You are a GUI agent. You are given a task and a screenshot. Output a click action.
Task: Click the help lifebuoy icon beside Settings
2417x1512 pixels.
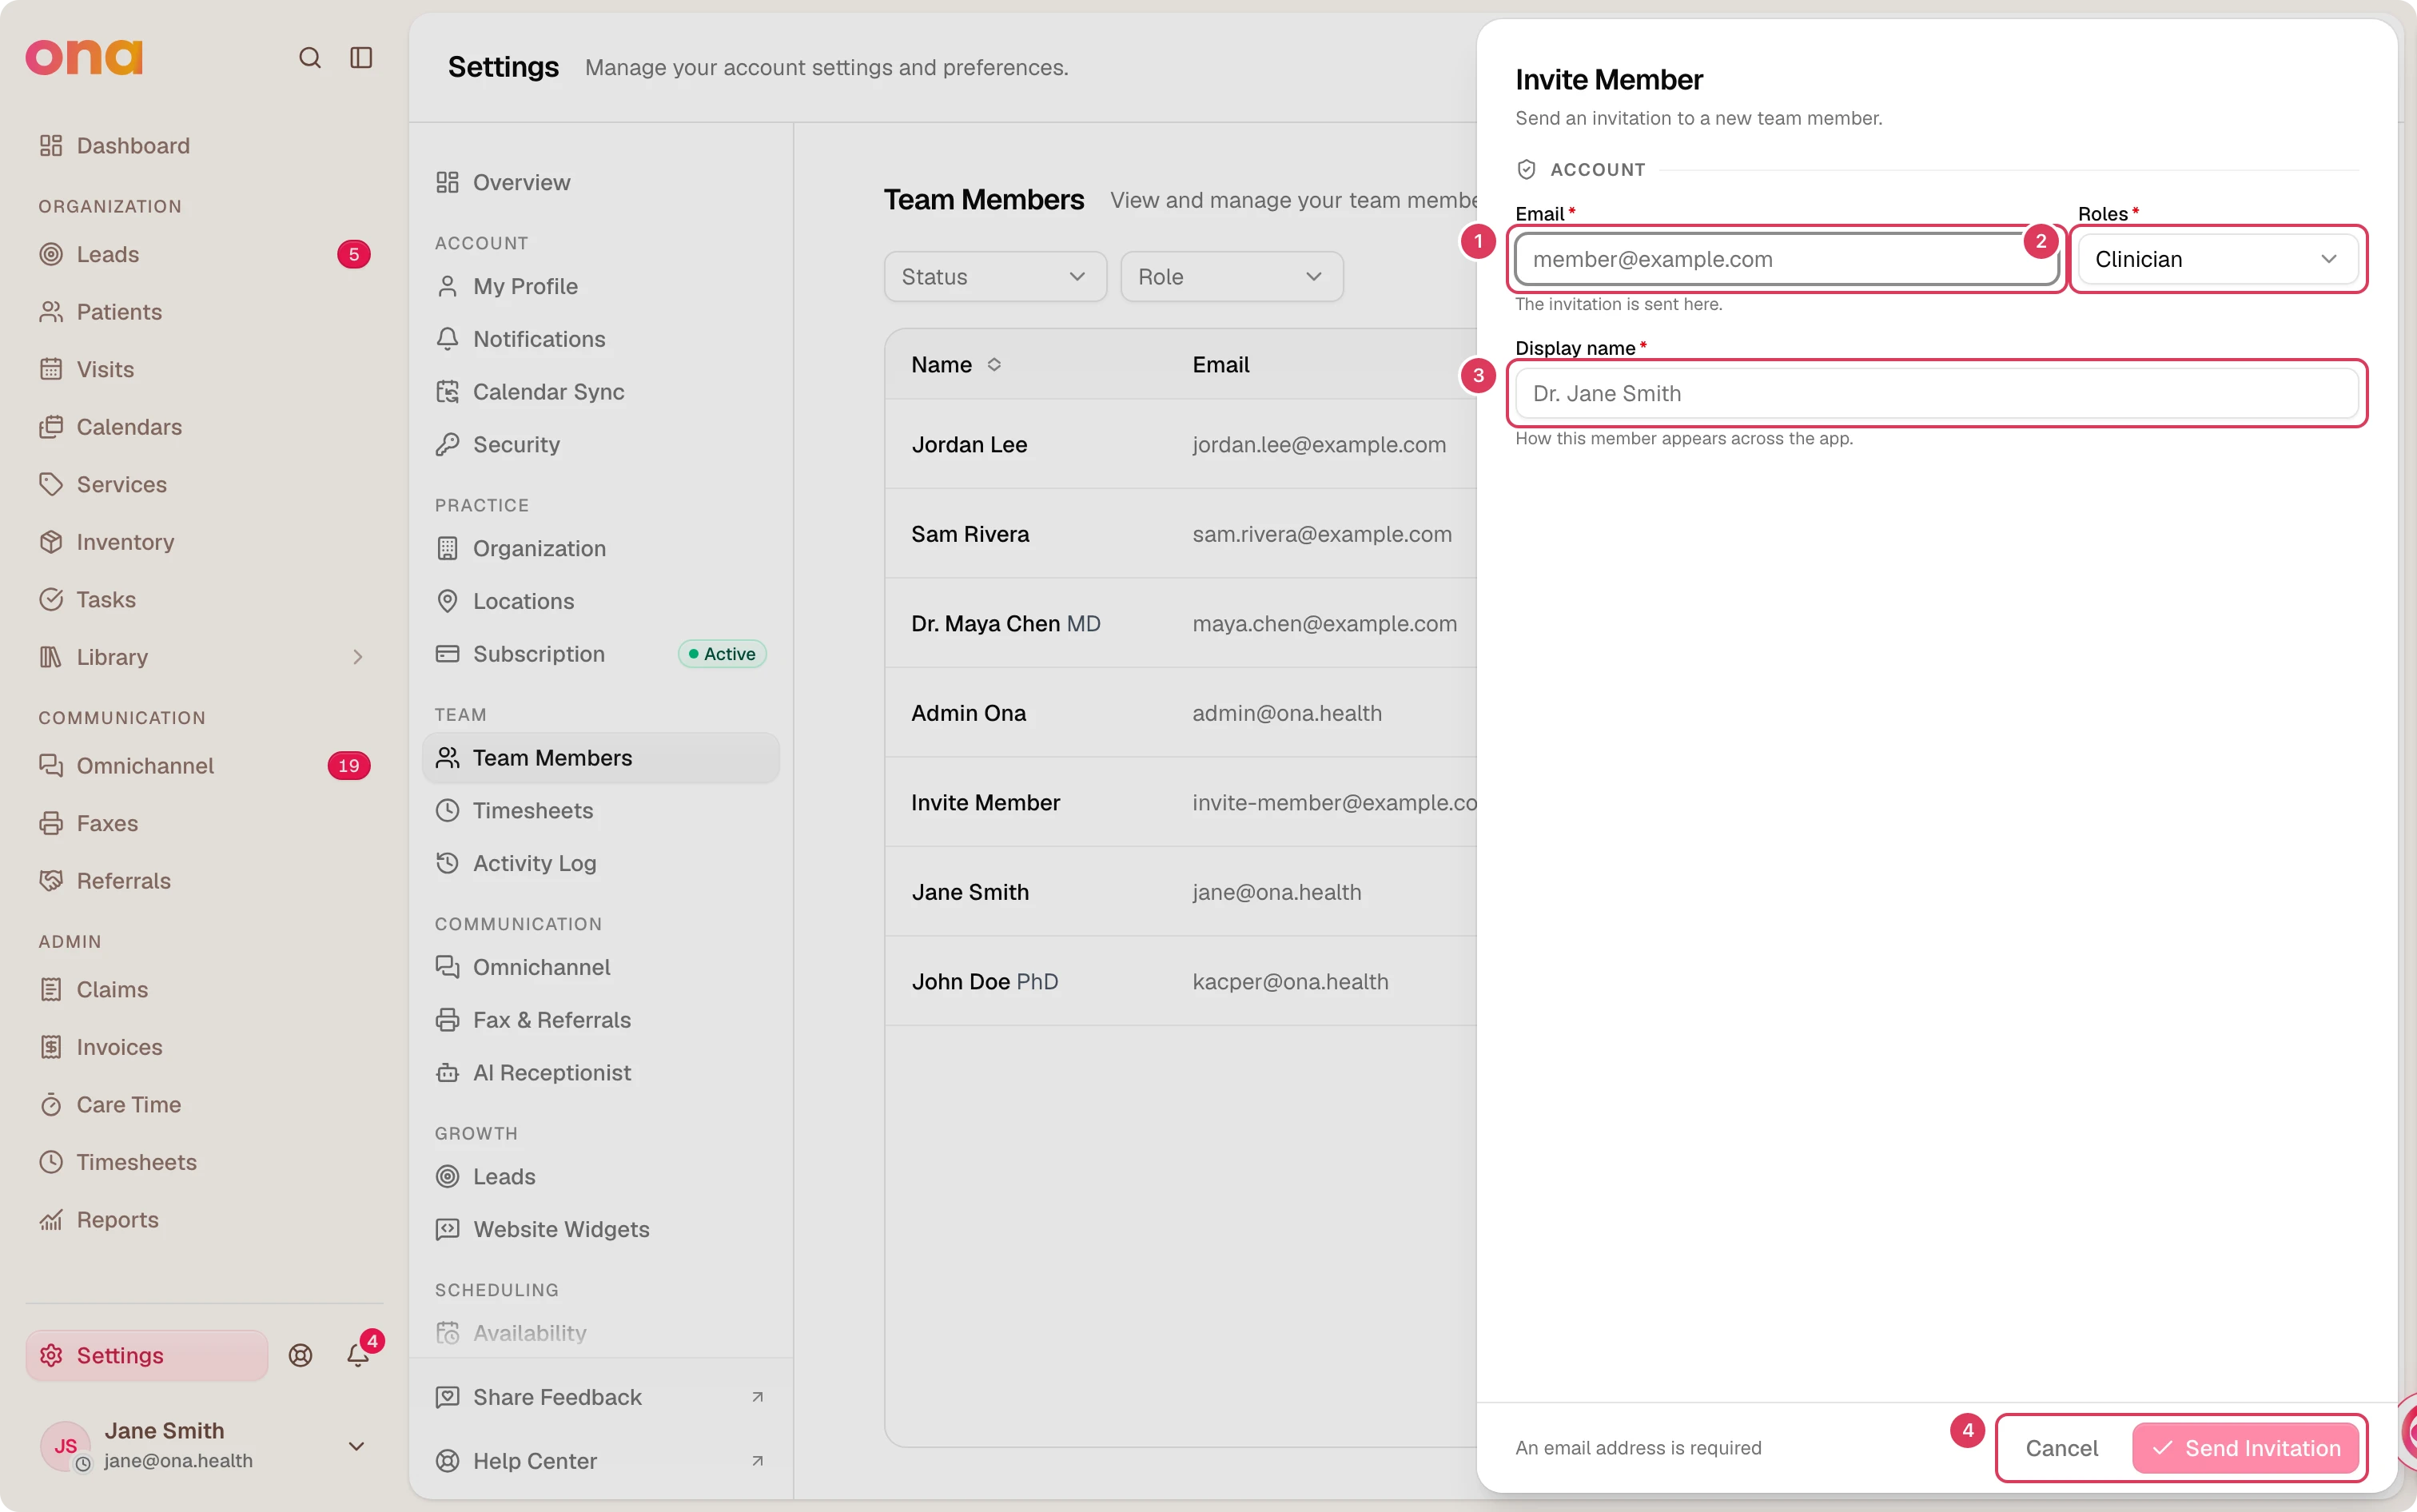click(x=301, y=1355)
